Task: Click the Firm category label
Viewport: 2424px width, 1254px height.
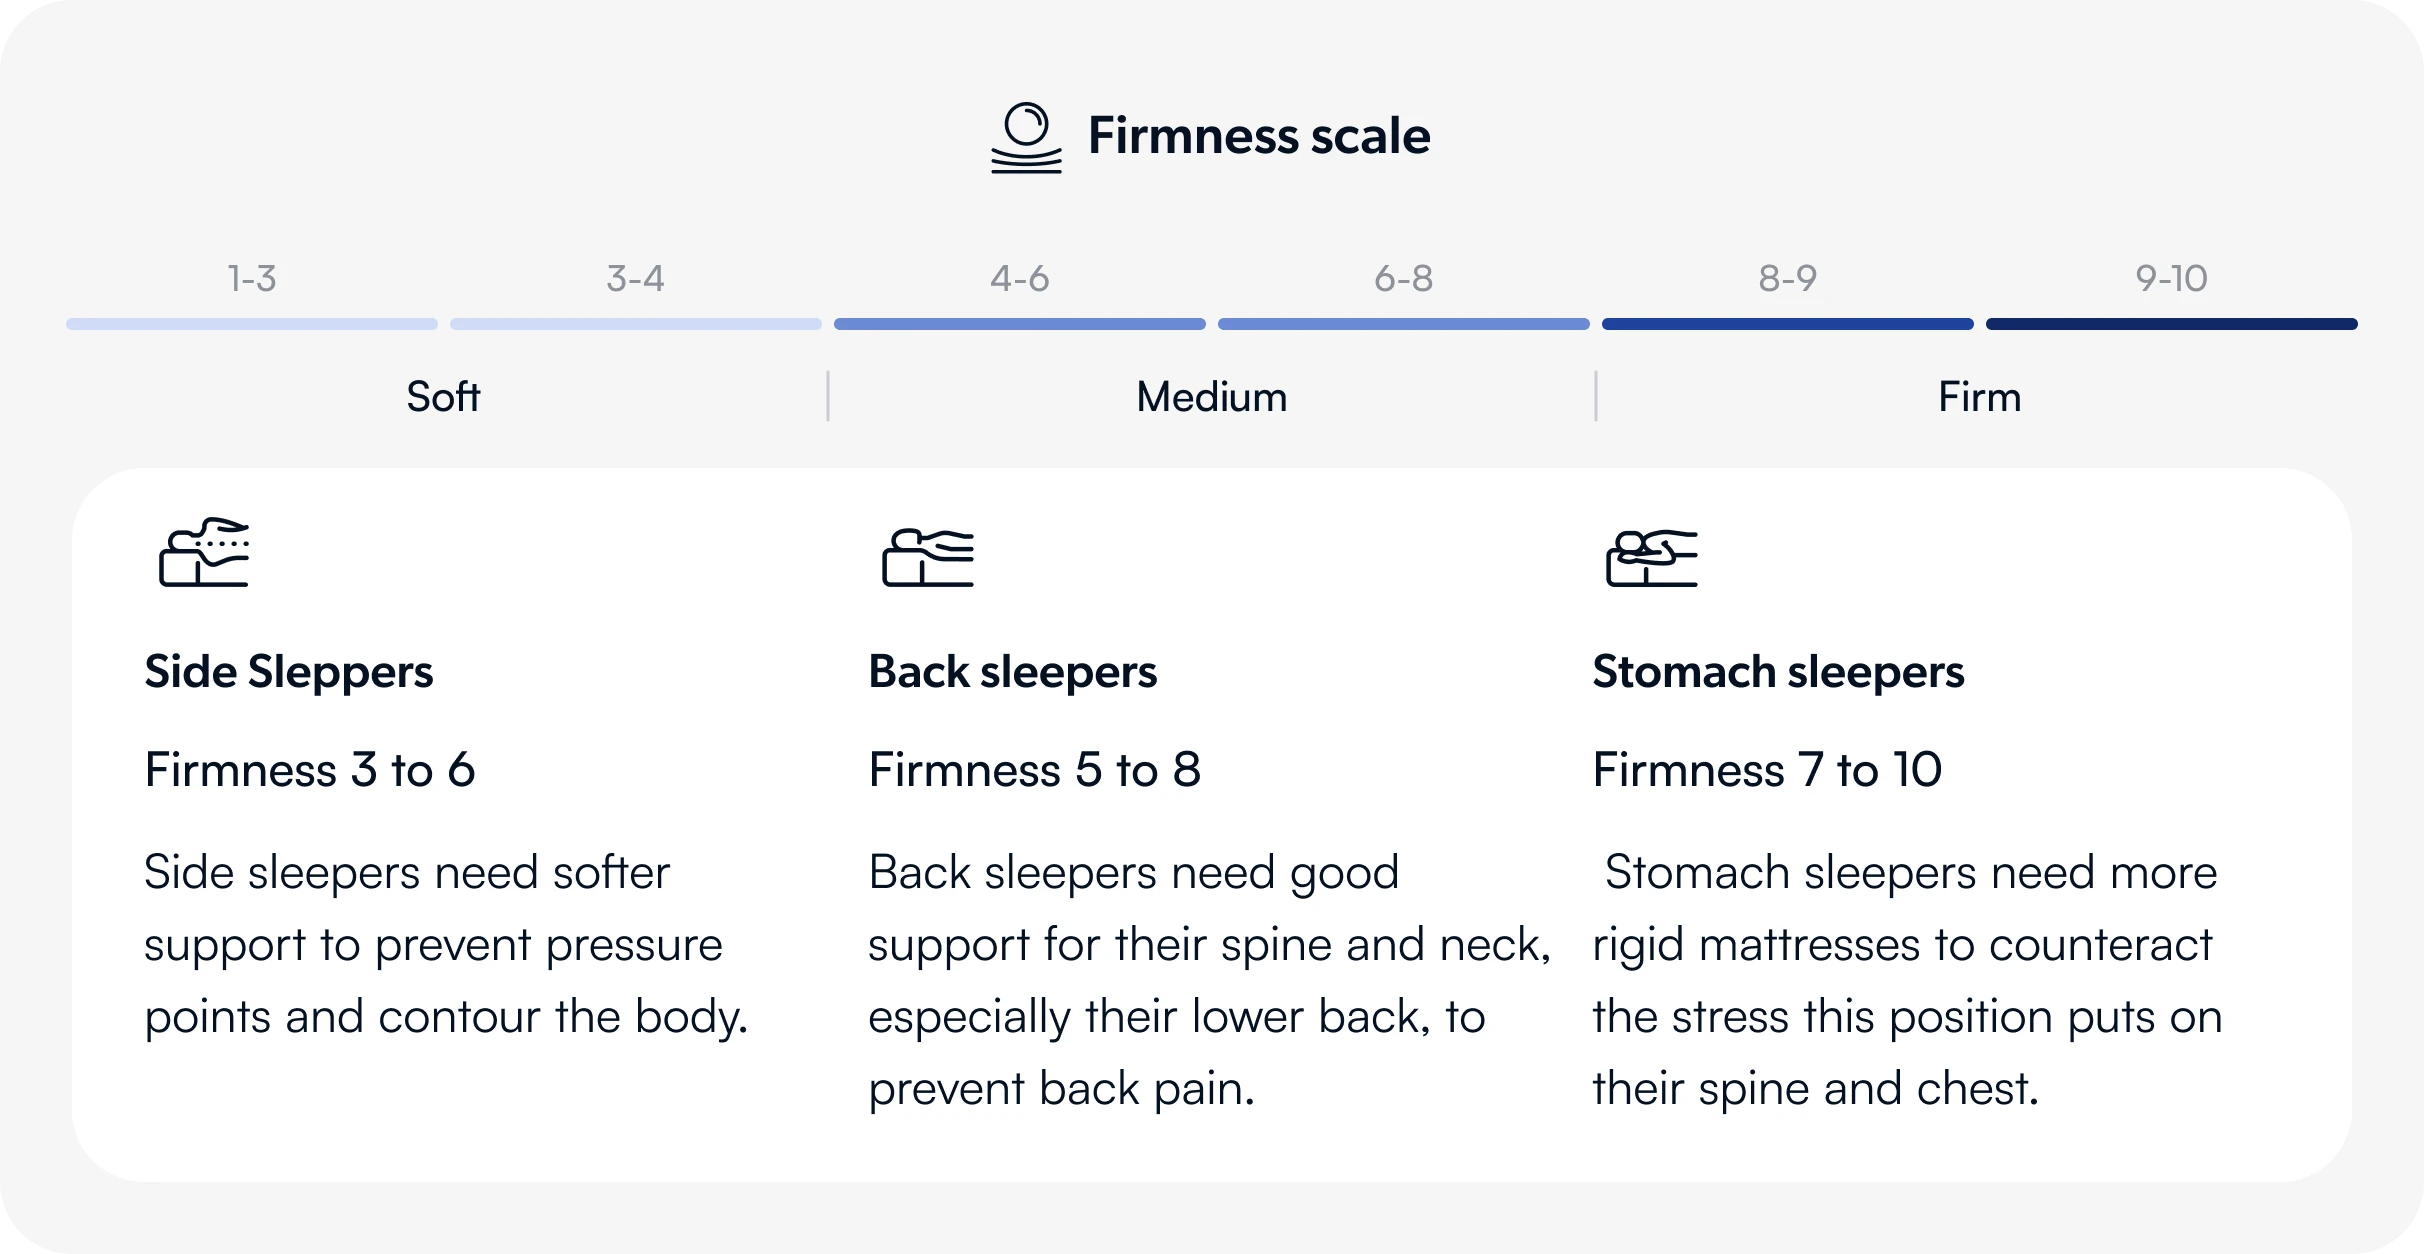Action: pyautogui.click(x=1980, y=397)
